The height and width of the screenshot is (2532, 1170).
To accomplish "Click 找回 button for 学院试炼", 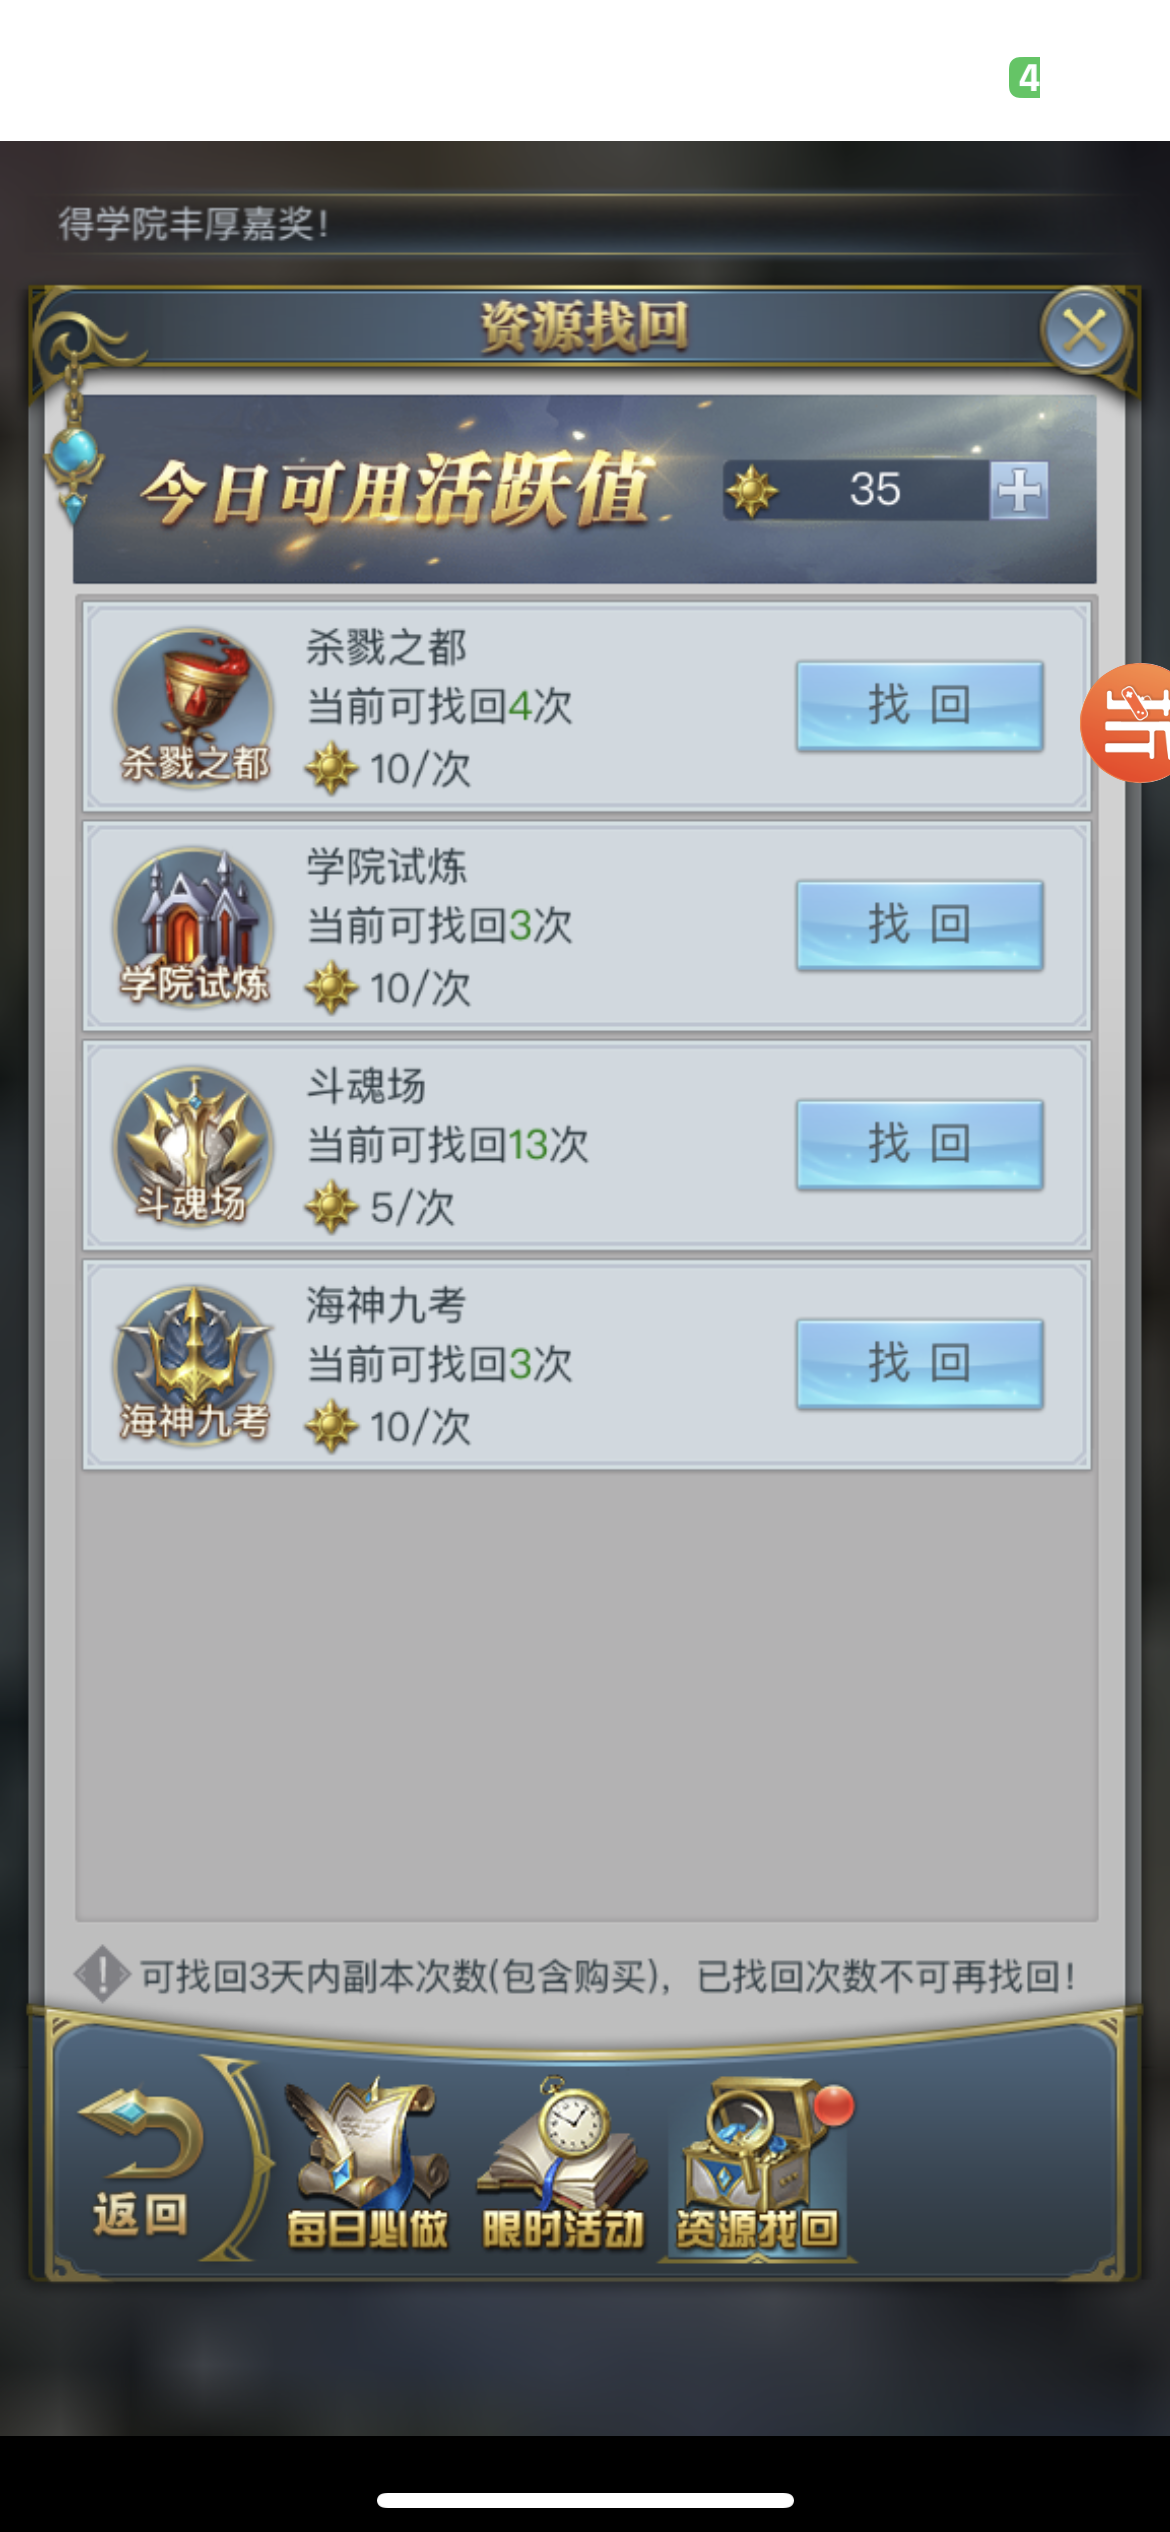I will click(919, 925).
